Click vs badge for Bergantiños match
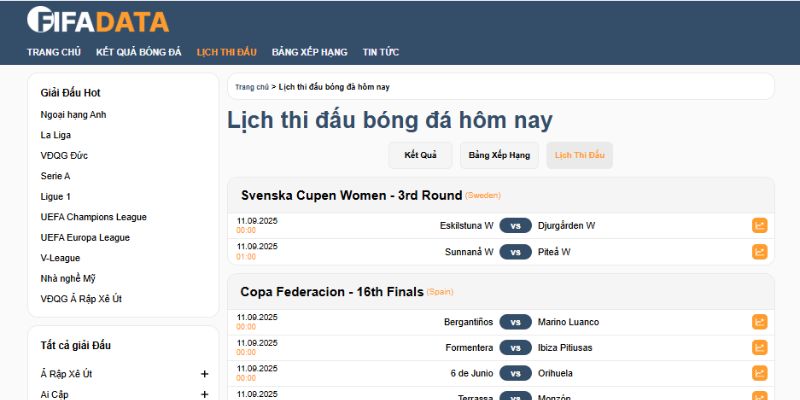This screenshot has width=800, height=400. tap(515, 322)
